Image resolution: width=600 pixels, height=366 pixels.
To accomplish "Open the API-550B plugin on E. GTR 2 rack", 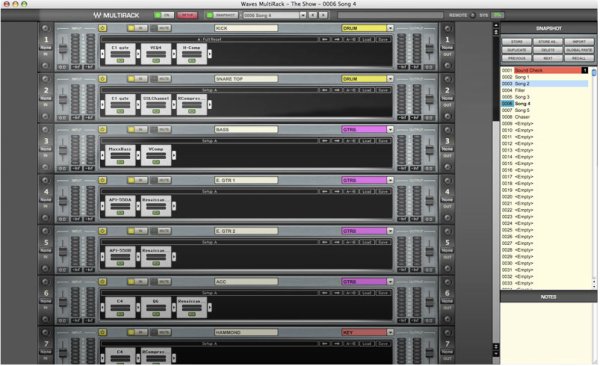I will [x=120, y=257].
